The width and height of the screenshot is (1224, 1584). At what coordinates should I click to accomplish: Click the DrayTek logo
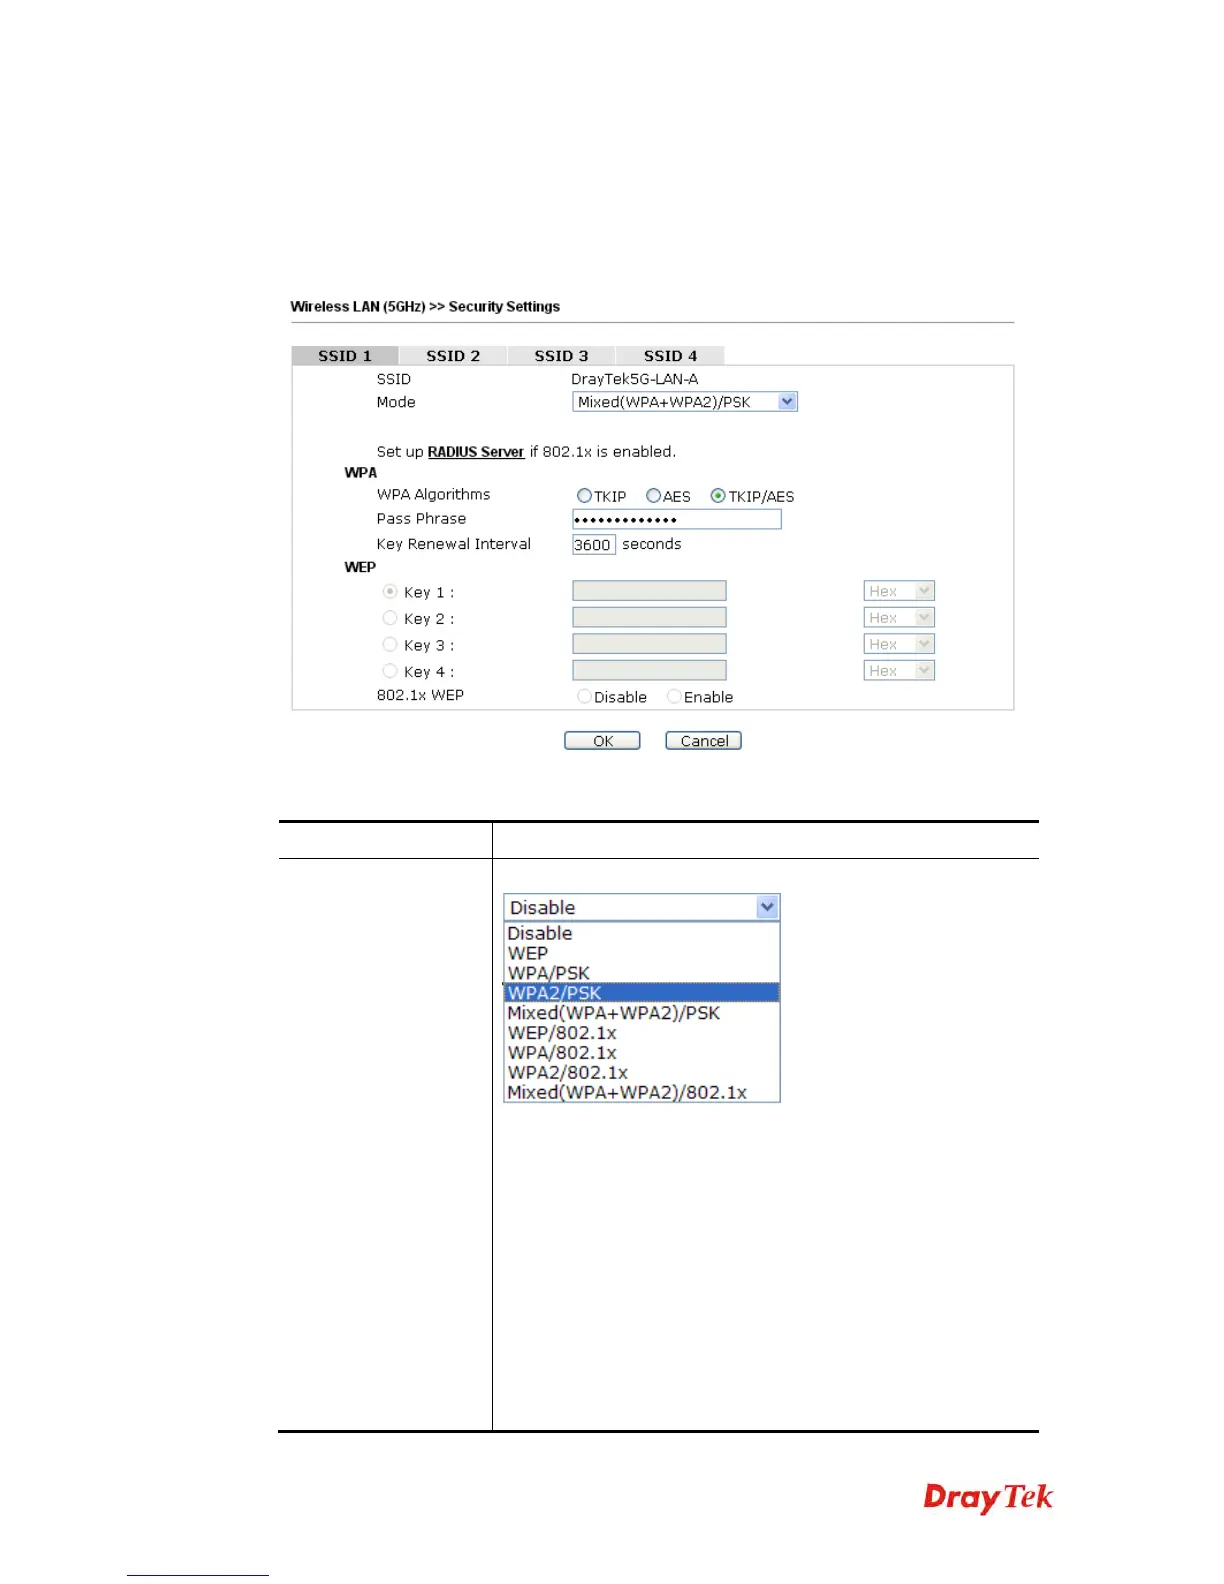[x=988, y=1498]
